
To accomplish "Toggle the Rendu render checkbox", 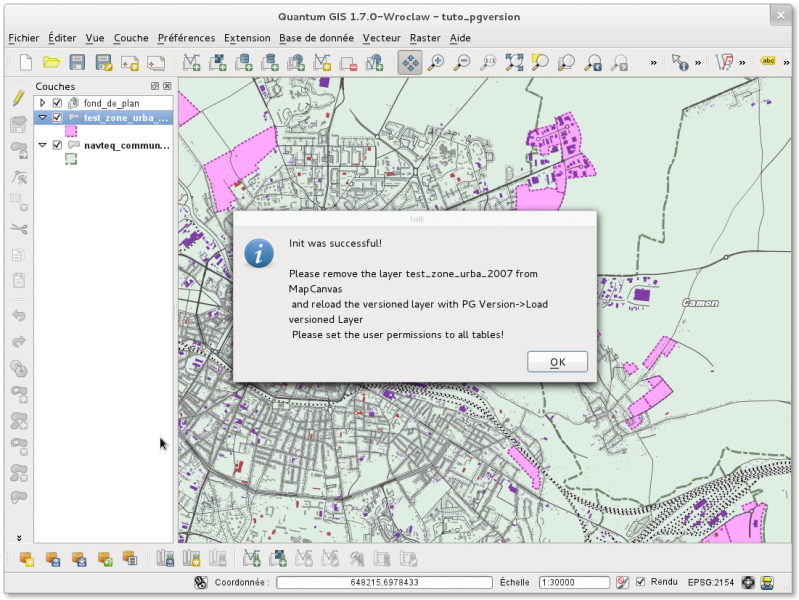I will pos(641,582).
